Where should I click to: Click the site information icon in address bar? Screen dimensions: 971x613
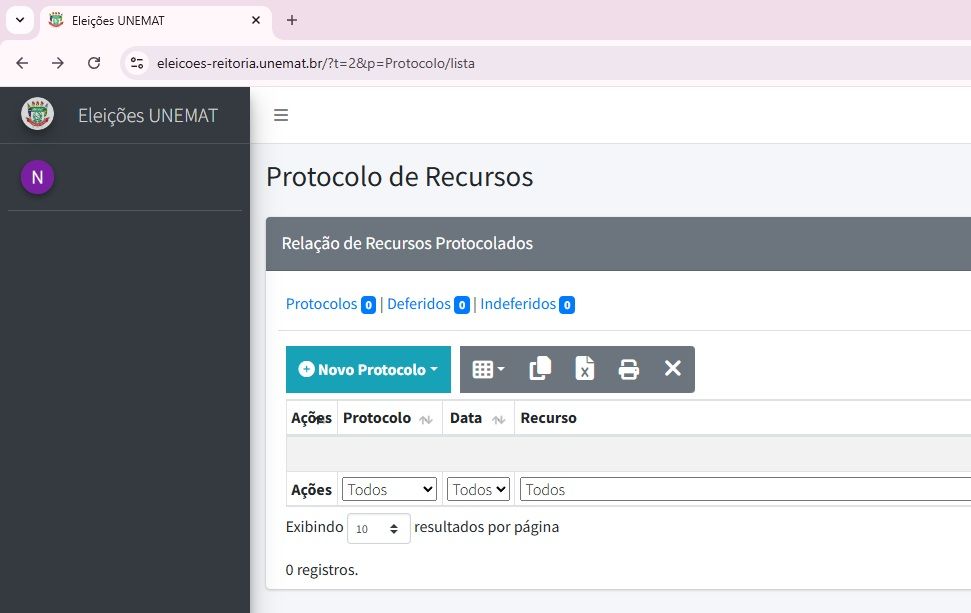(138, 63)
